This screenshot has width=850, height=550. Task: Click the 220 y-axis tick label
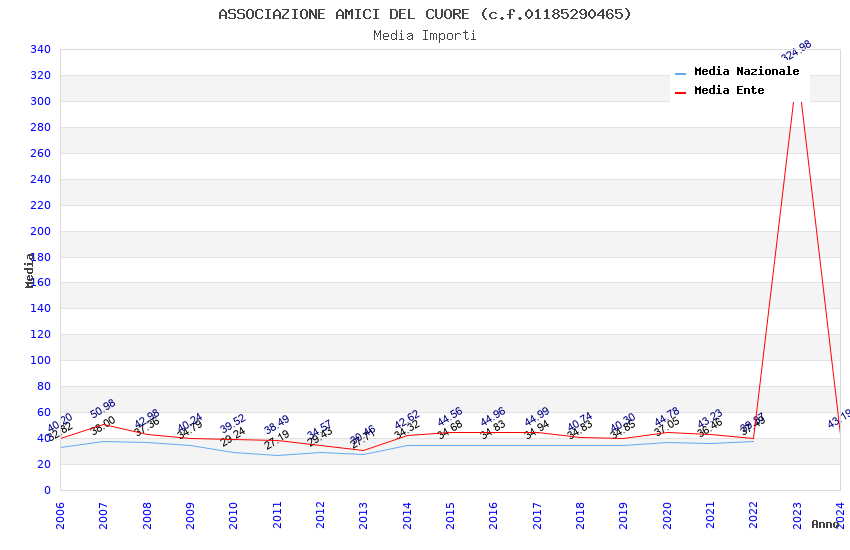41,205
